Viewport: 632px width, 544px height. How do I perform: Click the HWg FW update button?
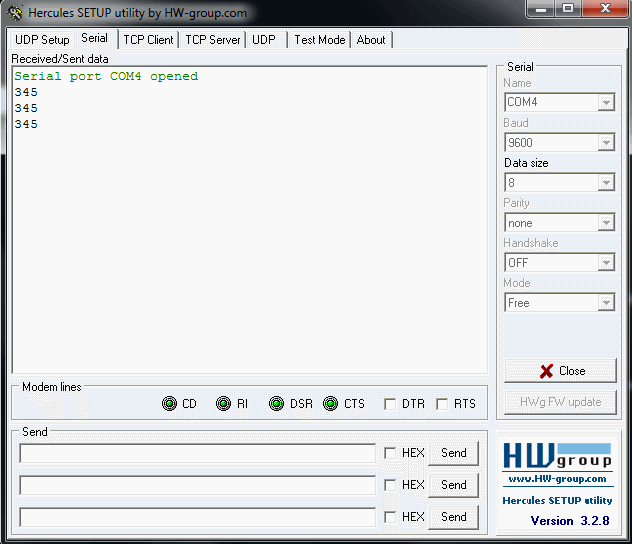point(560,402)
